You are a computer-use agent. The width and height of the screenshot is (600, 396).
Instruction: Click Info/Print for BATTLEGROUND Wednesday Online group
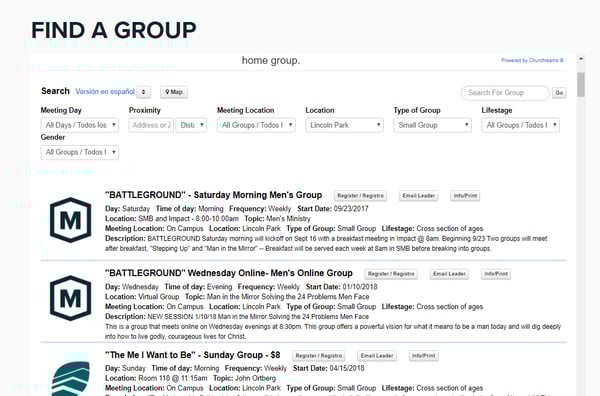pos(496,274)
